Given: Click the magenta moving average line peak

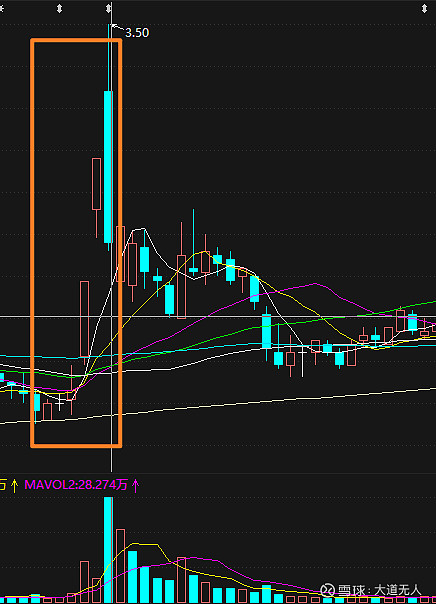Looking at the screenshot, I should point(316,284).
